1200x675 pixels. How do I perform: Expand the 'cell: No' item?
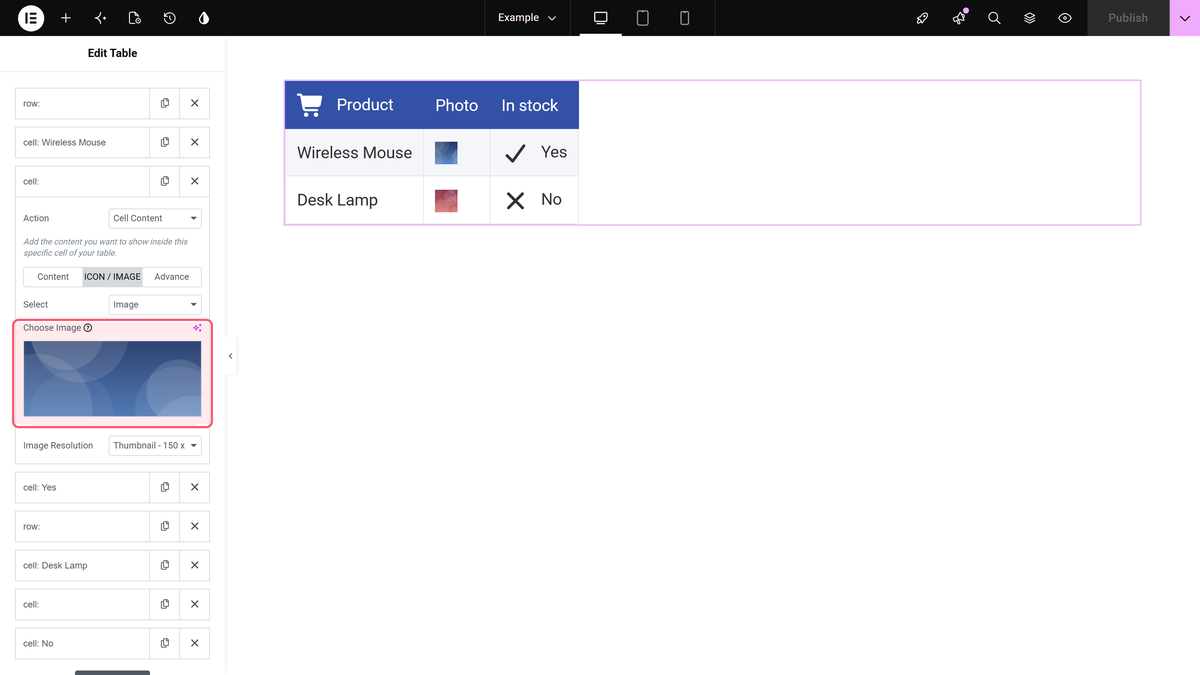82,643
